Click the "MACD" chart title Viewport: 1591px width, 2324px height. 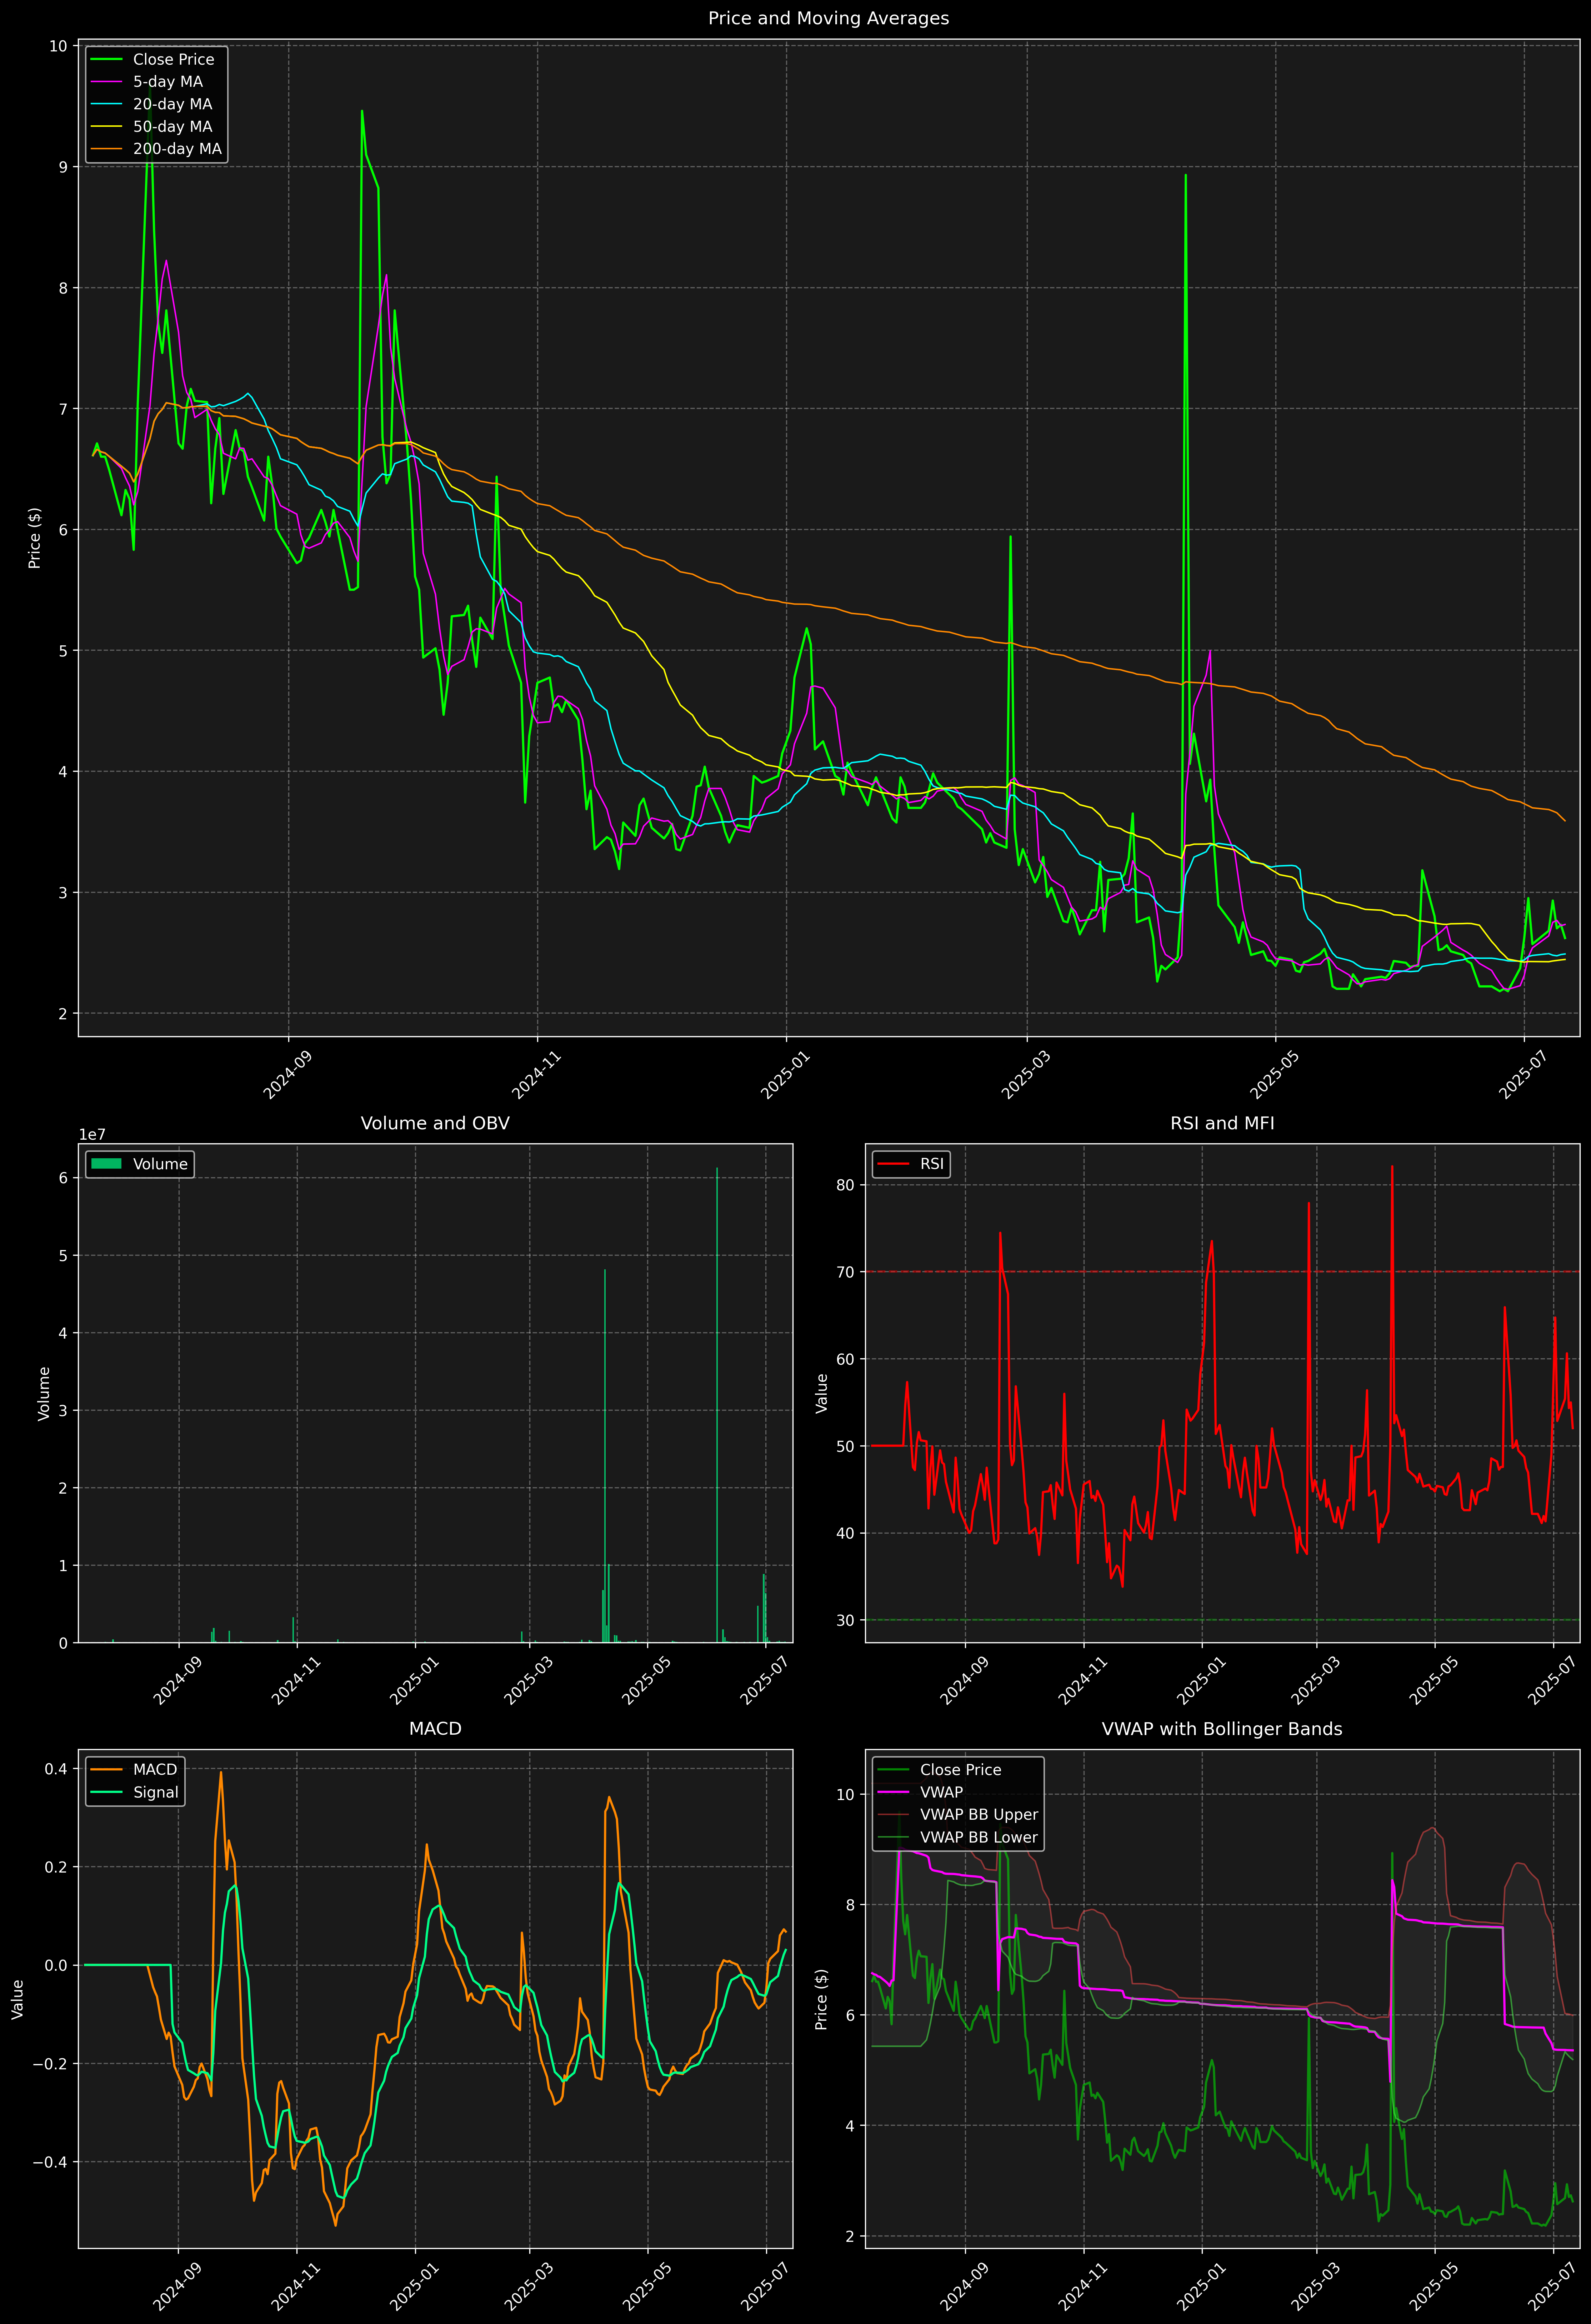coord(435,1729)
